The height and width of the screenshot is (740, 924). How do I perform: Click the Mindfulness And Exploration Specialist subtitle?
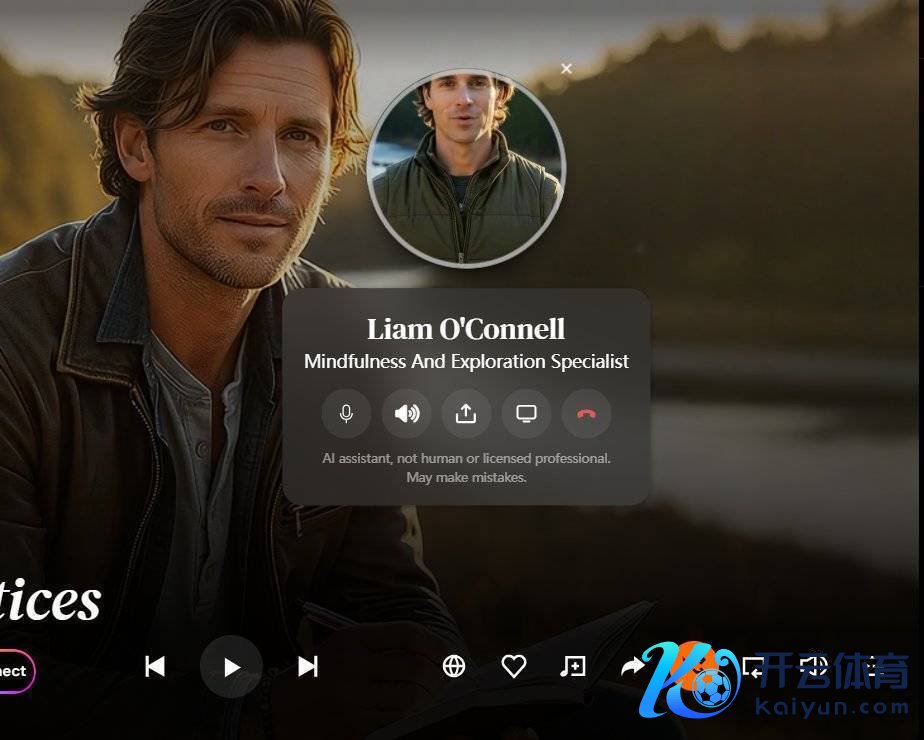tap(466, 361)
